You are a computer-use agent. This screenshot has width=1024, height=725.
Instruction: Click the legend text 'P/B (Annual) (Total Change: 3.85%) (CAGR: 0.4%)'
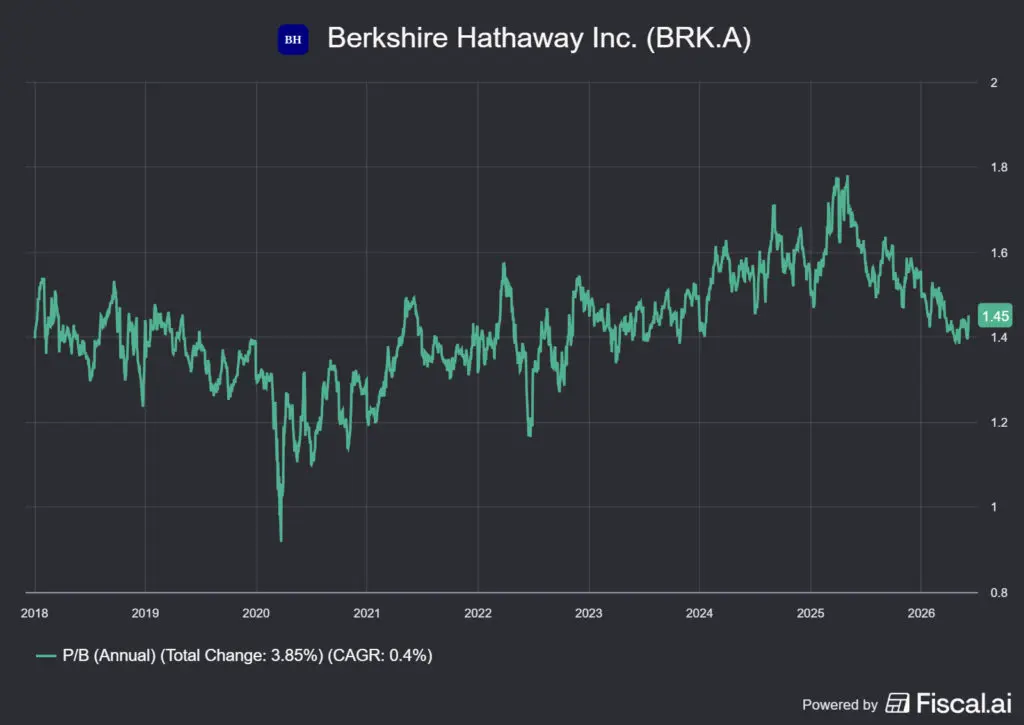pos(248,655)
